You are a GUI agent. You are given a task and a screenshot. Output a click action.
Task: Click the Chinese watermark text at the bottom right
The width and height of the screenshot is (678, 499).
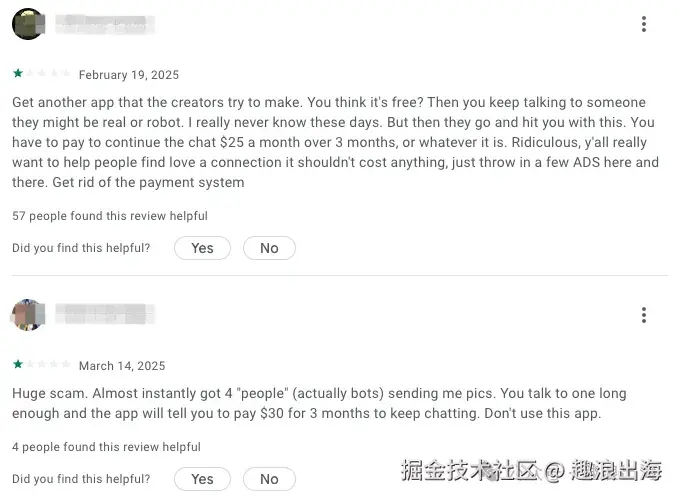(x=531, y=469)
